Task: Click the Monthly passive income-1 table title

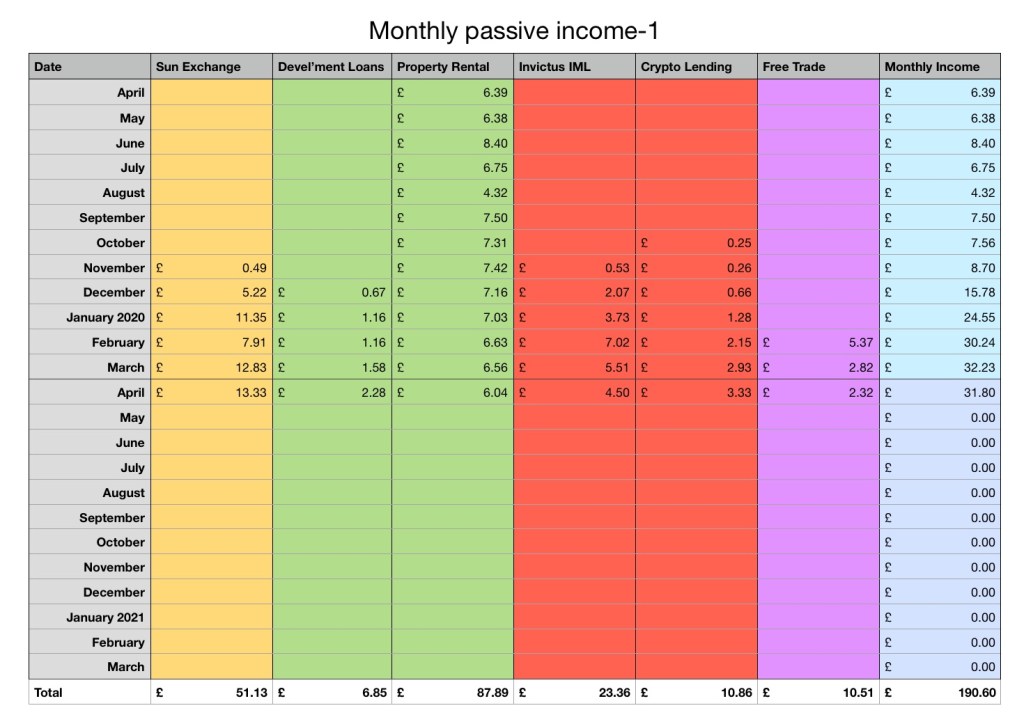Action: pos(513,30)
